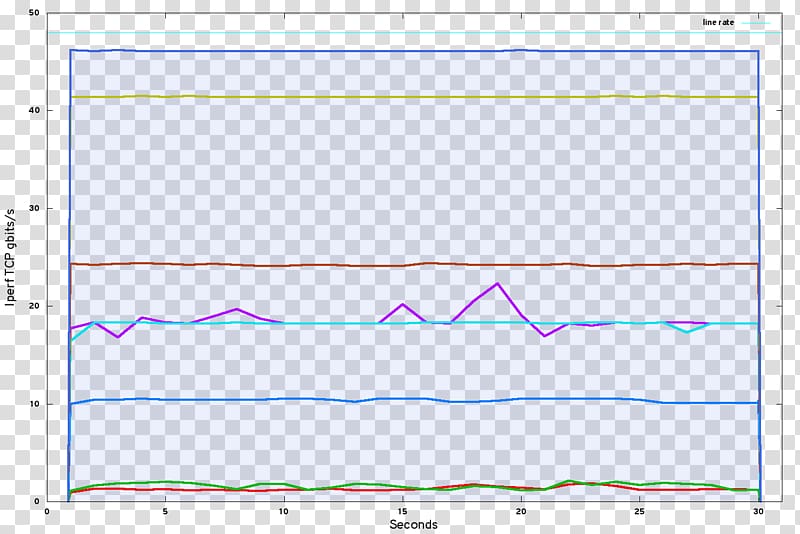The width and height of the screenshot is (800, 534).
Task: Click the "line rate" legend label
Action: coord(720,22)
